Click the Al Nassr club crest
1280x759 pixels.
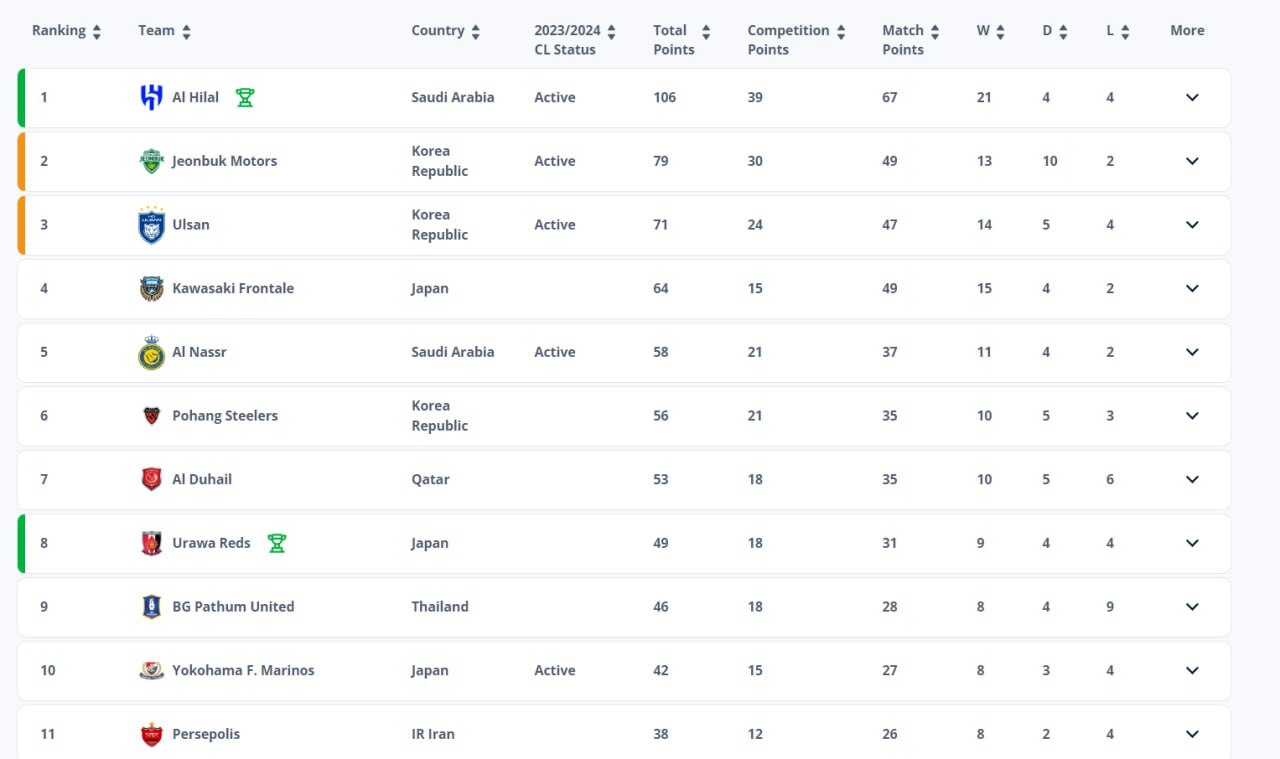151,353
